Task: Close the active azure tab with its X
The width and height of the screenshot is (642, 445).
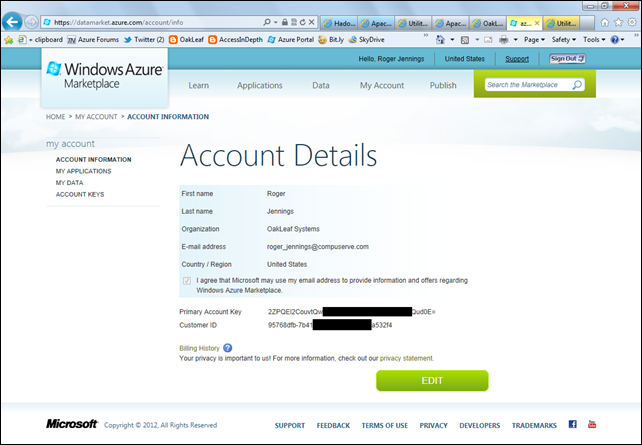Action: click(537, 23)
